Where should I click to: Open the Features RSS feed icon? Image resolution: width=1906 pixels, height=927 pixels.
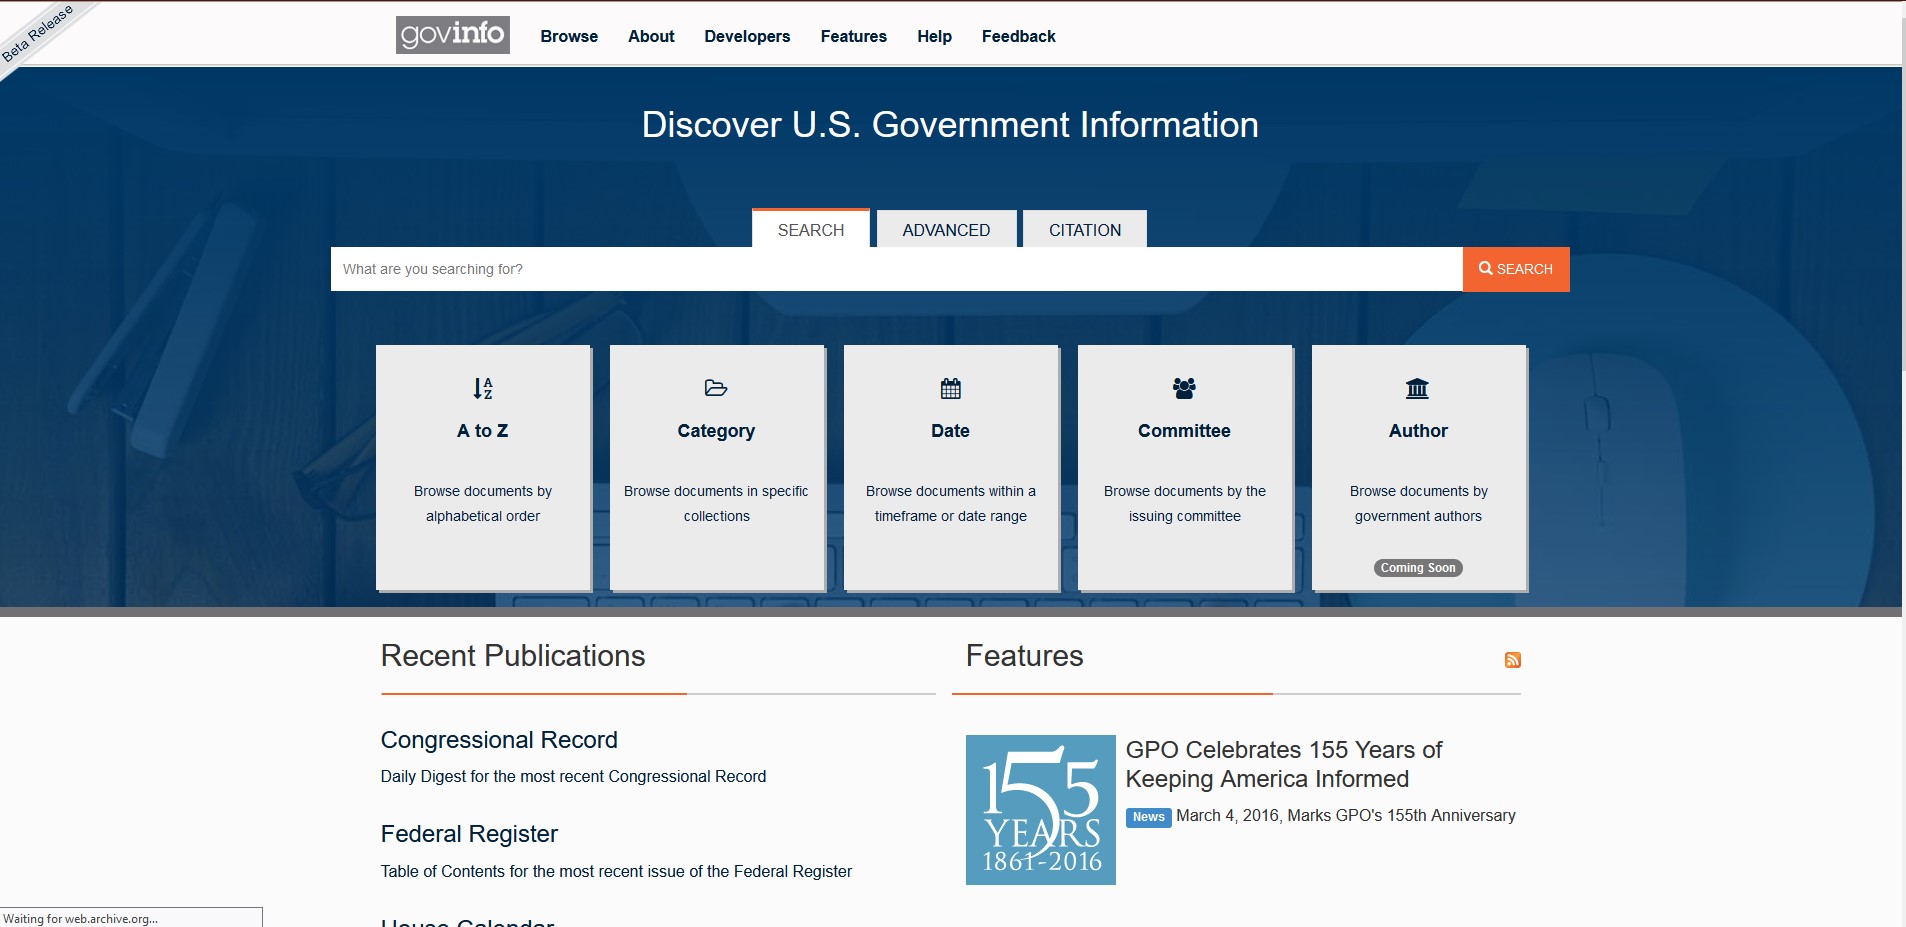(x=1512, y=660)
